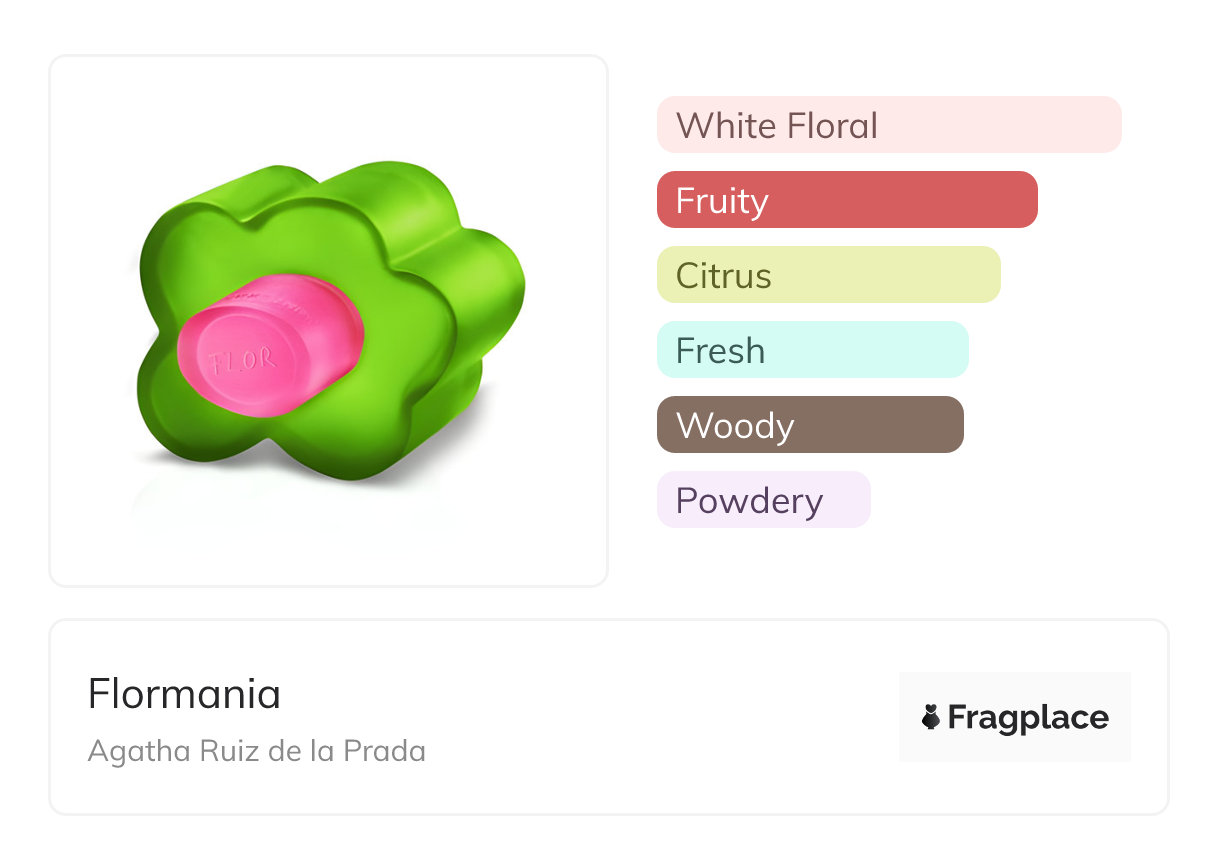The image size is (1218, 864).
Task: Select the White Floral accord bar
Action: 888,125
